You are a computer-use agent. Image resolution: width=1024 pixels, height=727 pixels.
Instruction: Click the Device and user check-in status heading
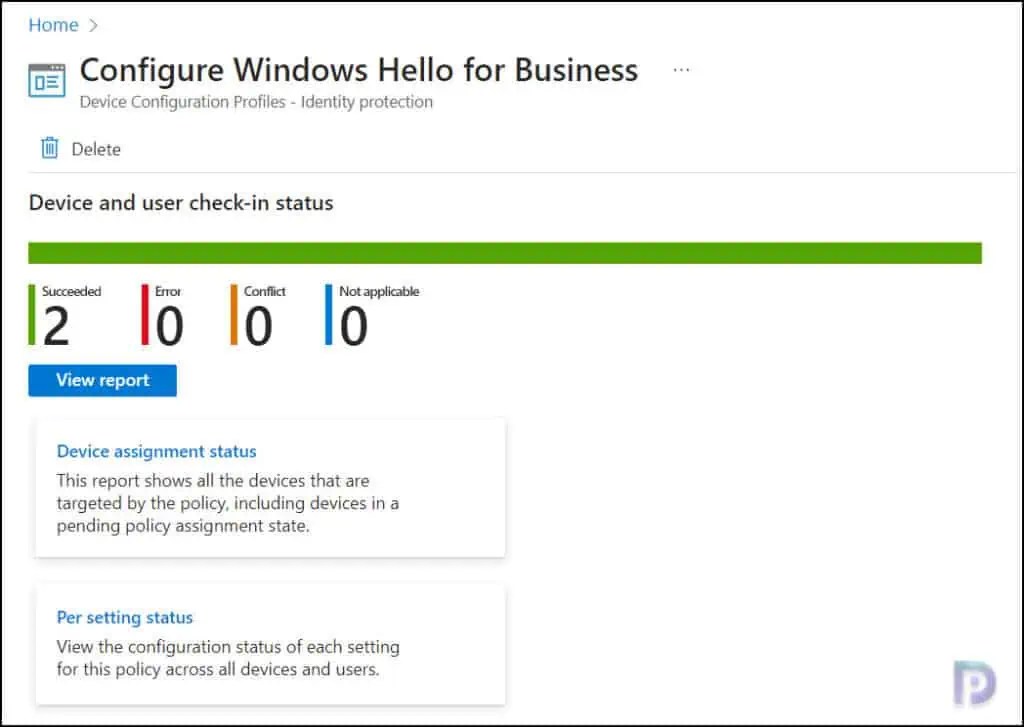pos(181,202)
